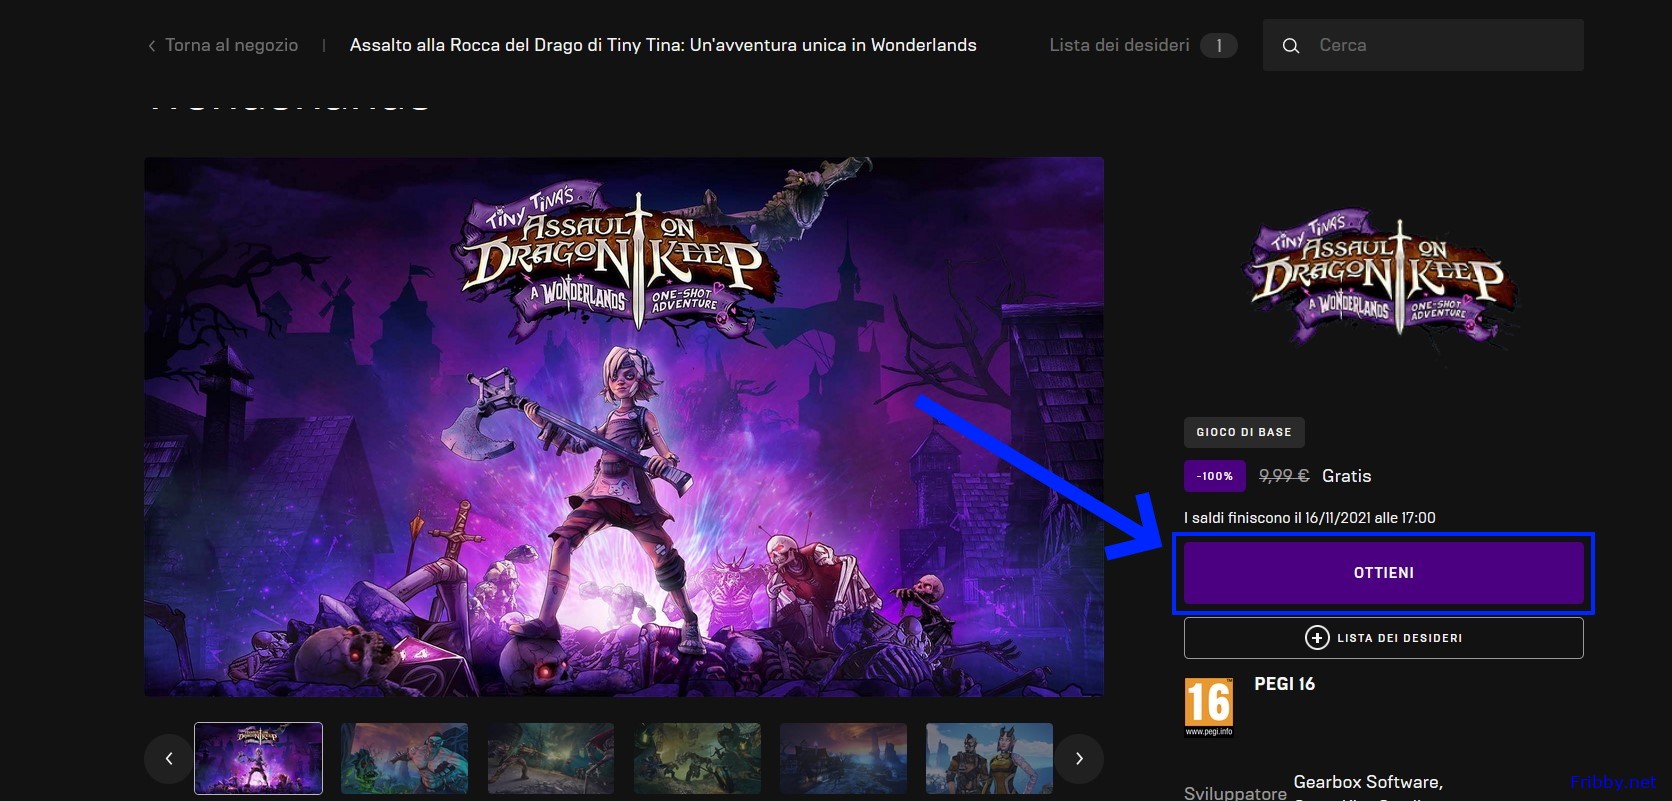Click the search magnifier icon
The image size is (1672, 801).
[x=1291, y=46]
